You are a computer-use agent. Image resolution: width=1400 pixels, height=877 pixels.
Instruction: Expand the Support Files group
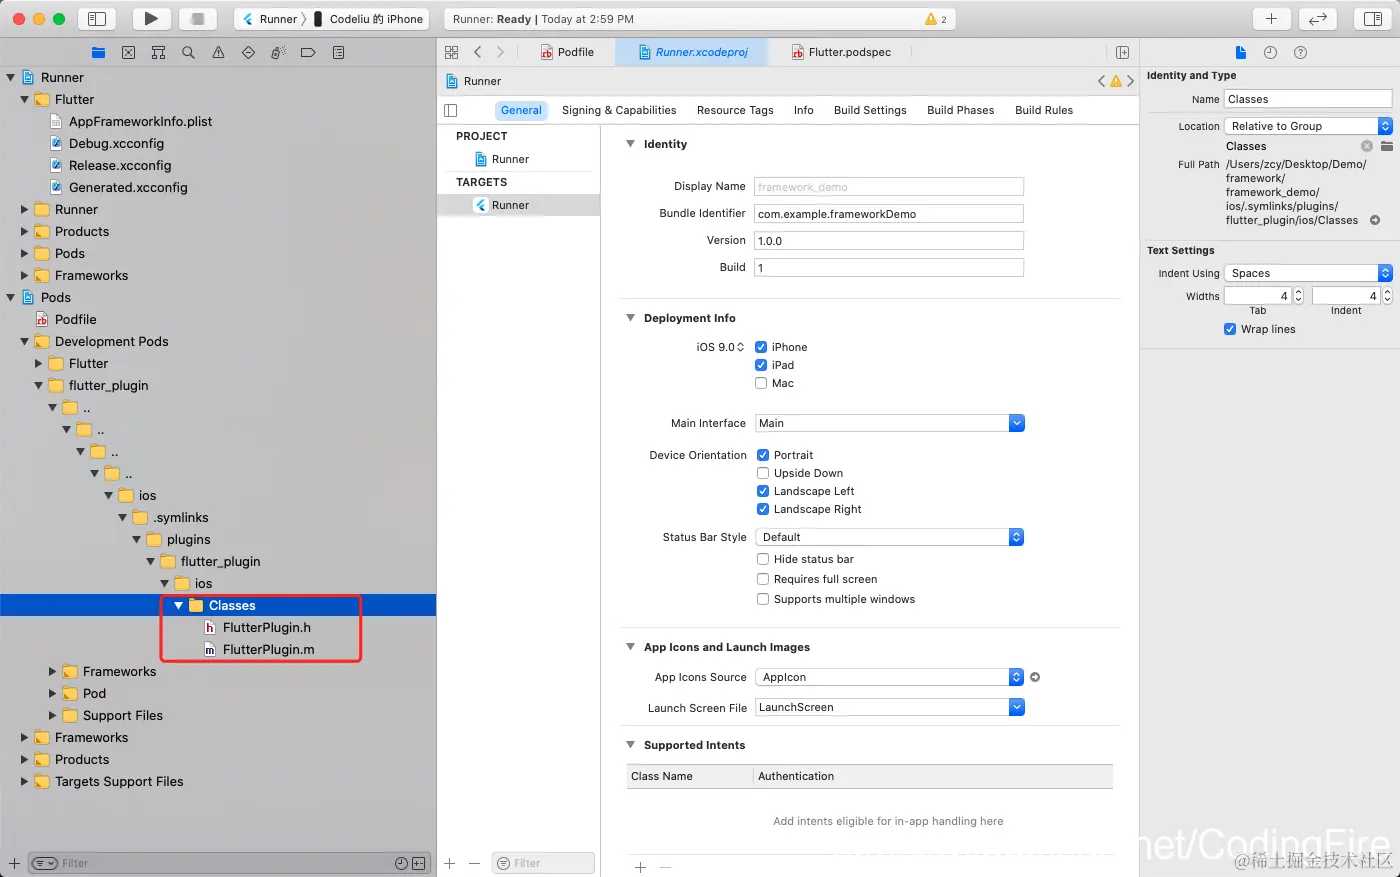point(53,715)
